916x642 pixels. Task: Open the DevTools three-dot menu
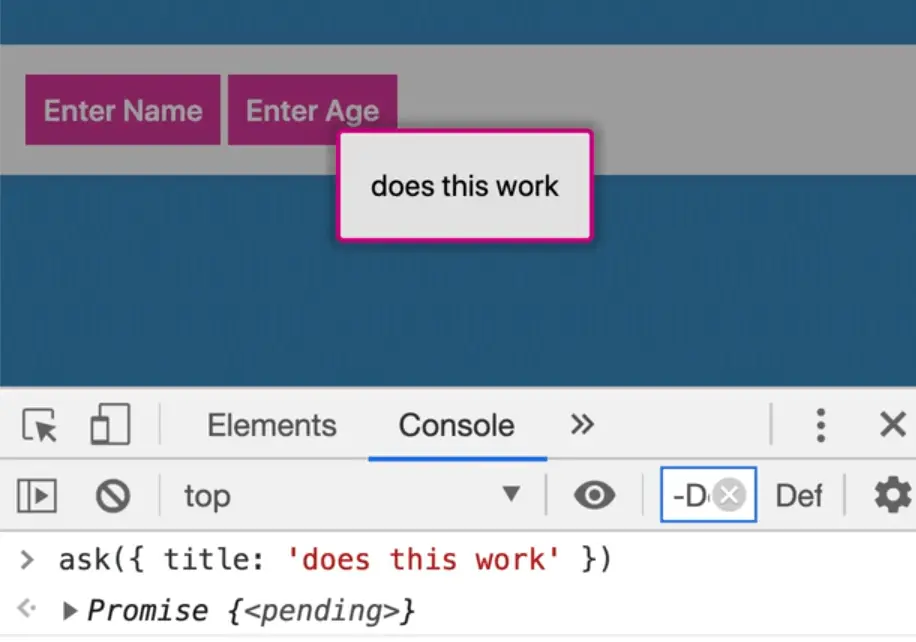(x=820, y=426)
